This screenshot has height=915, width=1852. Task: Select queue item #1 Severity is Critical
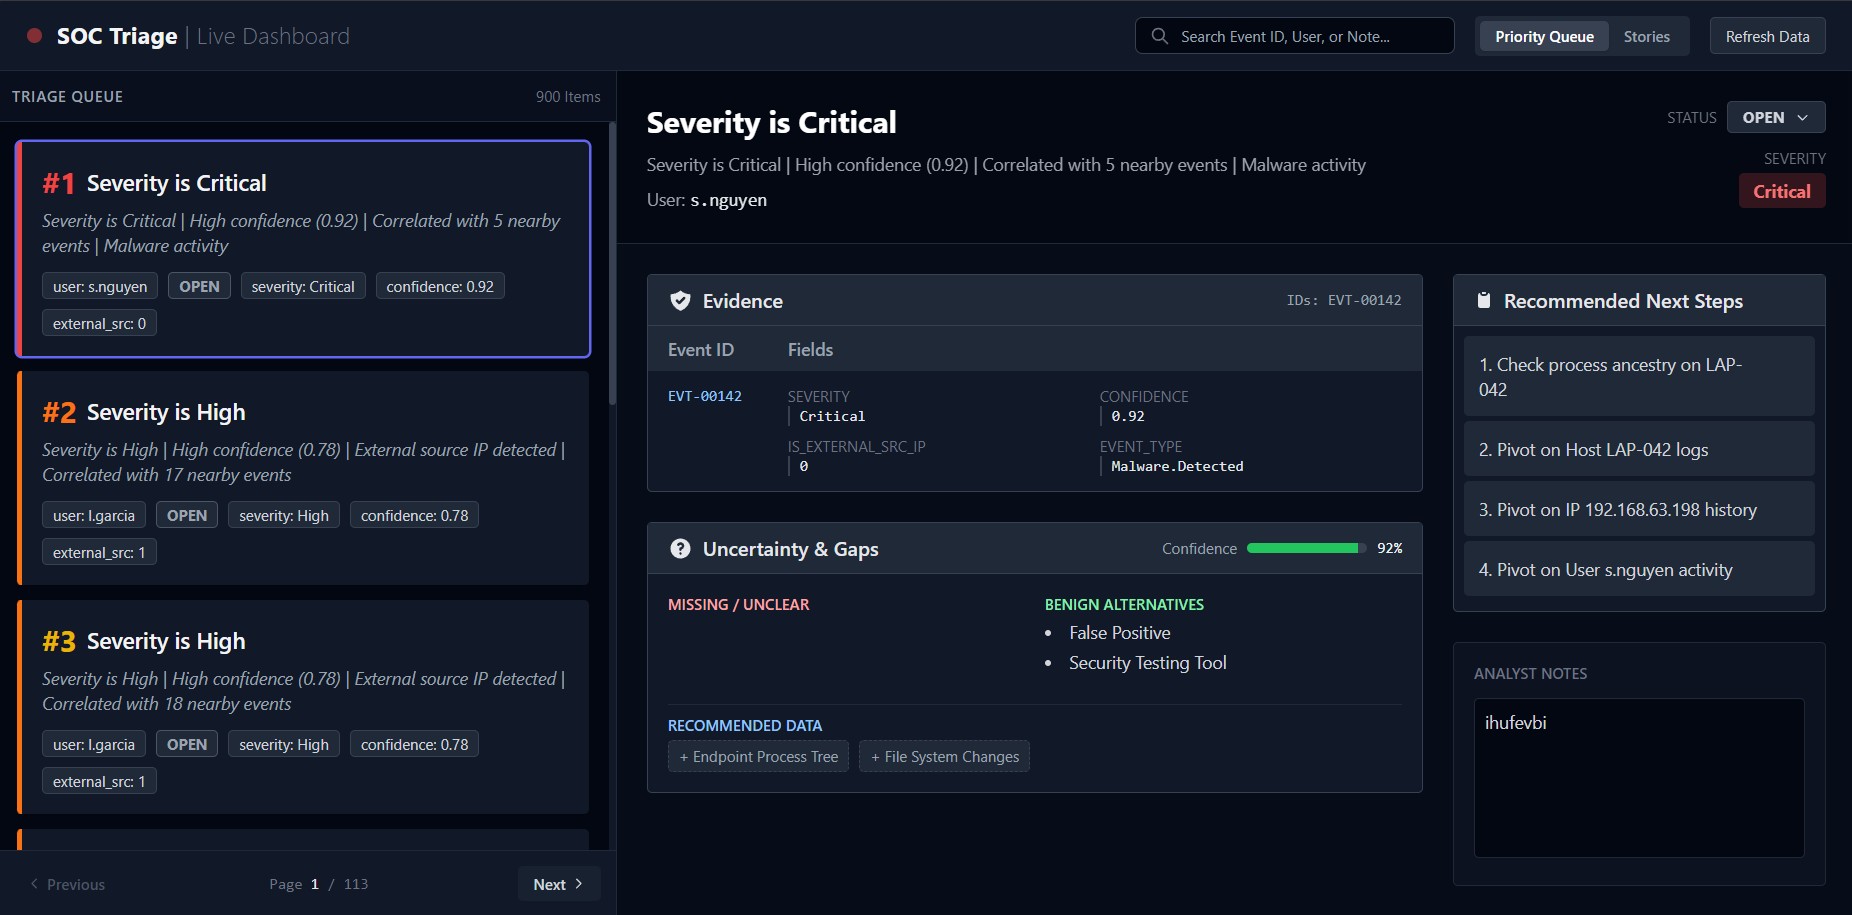303,249
